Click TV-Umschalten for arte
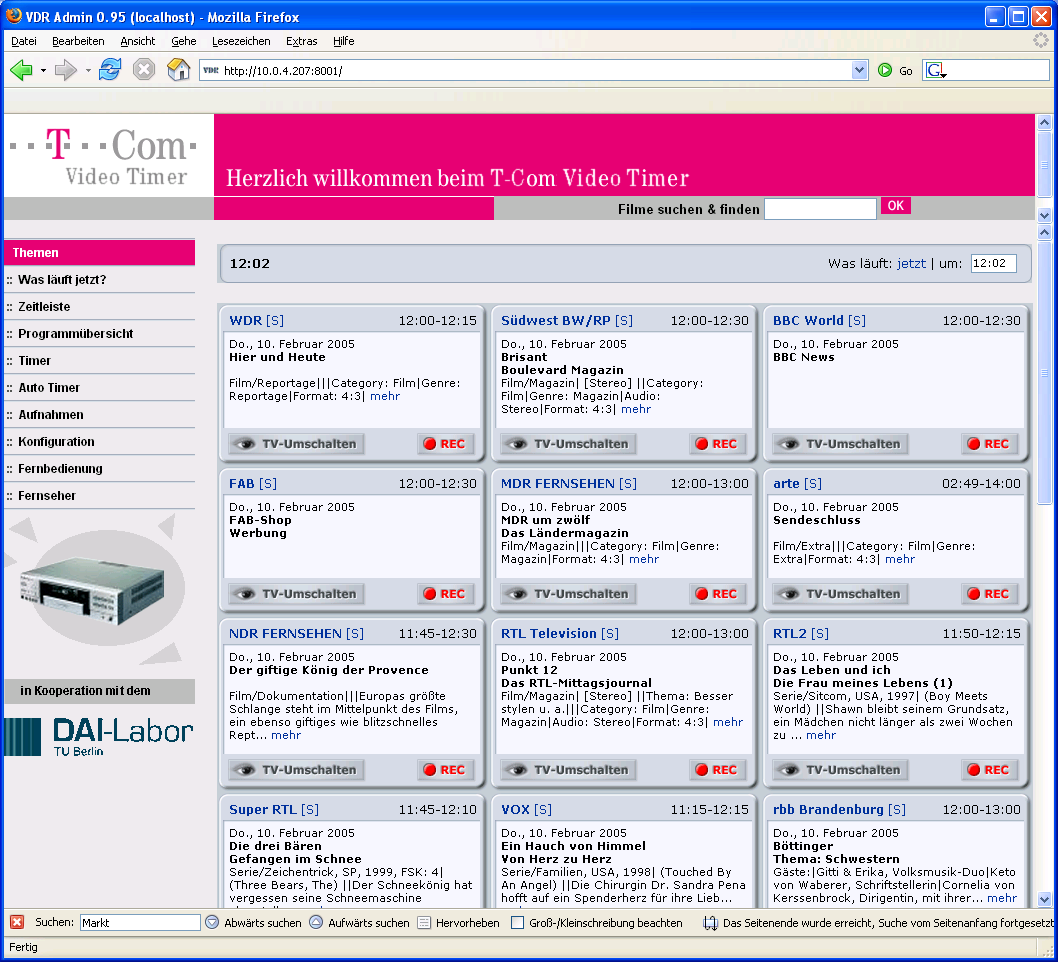Image resolution: width=1058 pixels, height=962 pixels. [x=840, y=593]
